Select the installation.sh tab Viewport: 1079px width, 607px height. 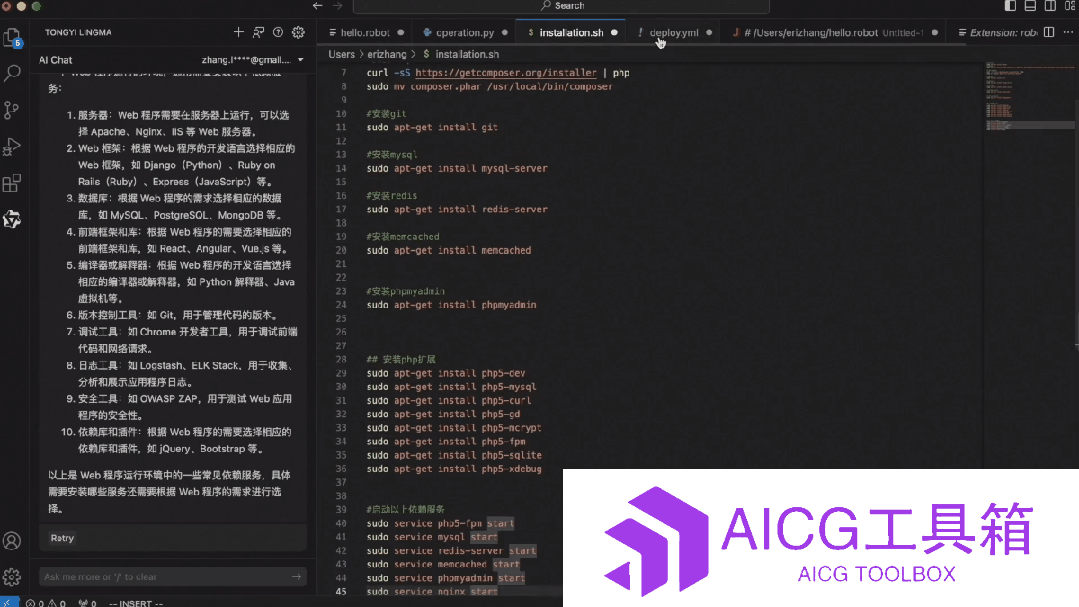pos(571,32)
